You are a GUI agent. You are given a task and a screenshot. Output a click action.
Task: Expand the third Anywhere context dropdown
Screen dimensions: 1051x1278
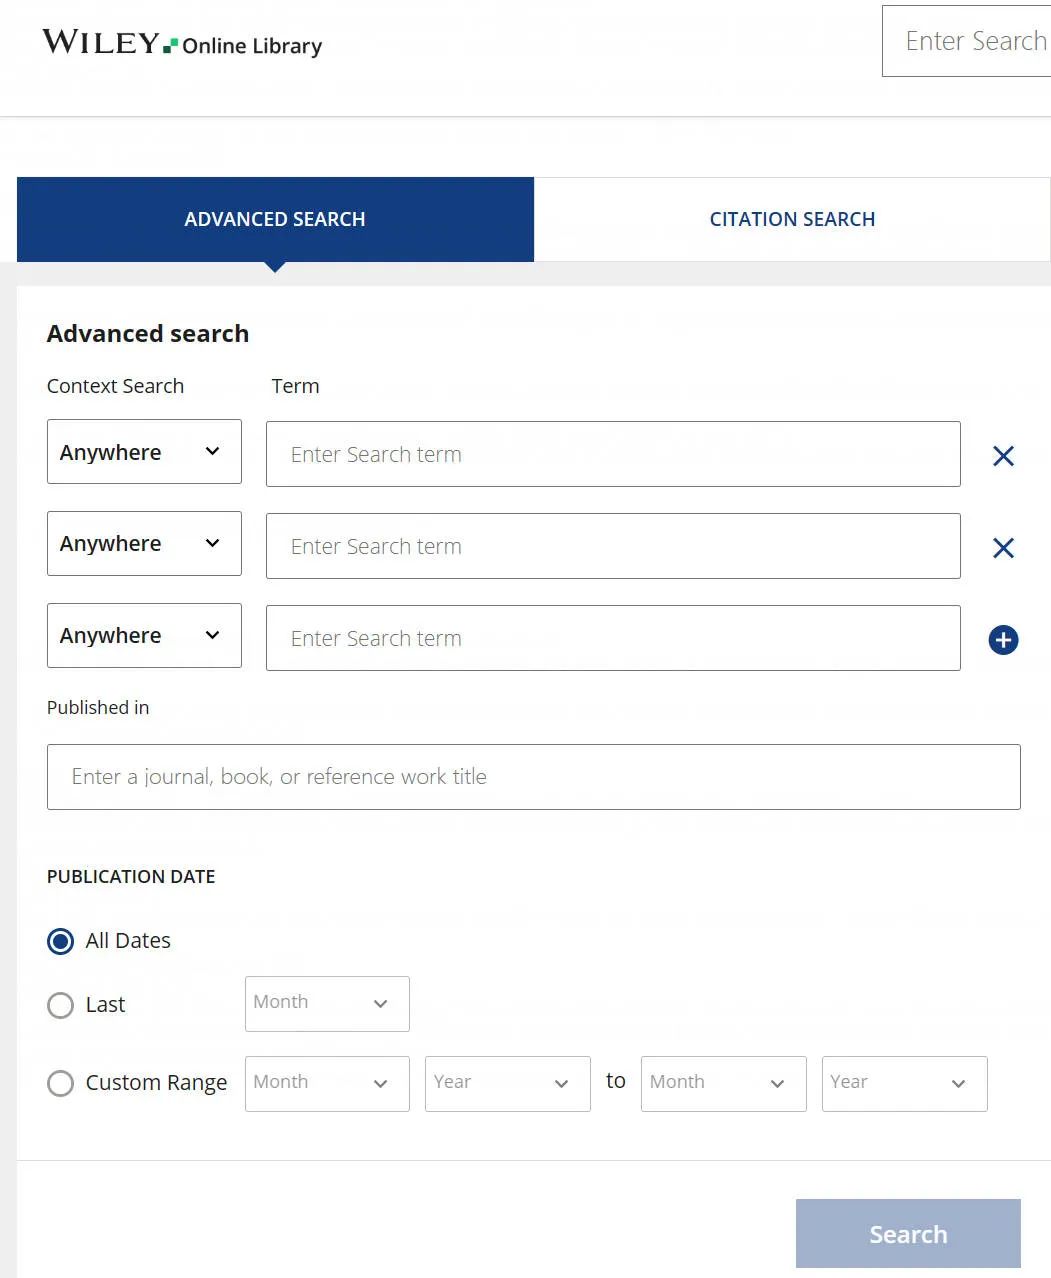[x=144, y=636]
